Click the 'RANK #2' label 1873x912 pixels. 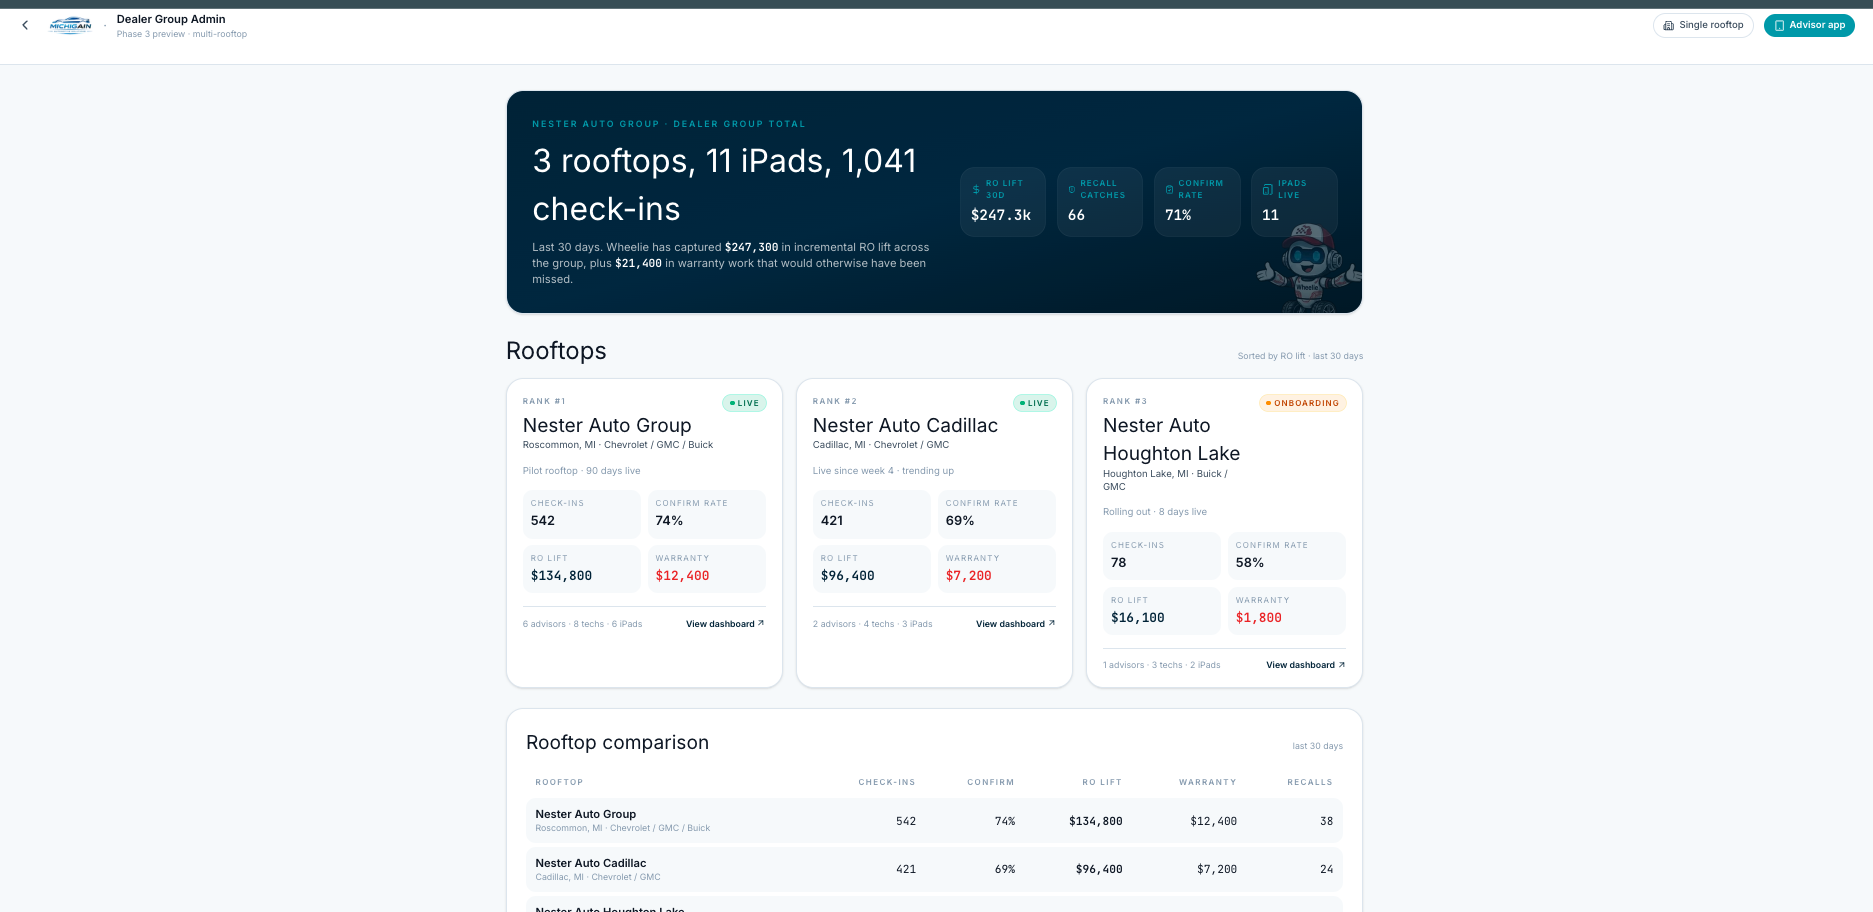835,401
